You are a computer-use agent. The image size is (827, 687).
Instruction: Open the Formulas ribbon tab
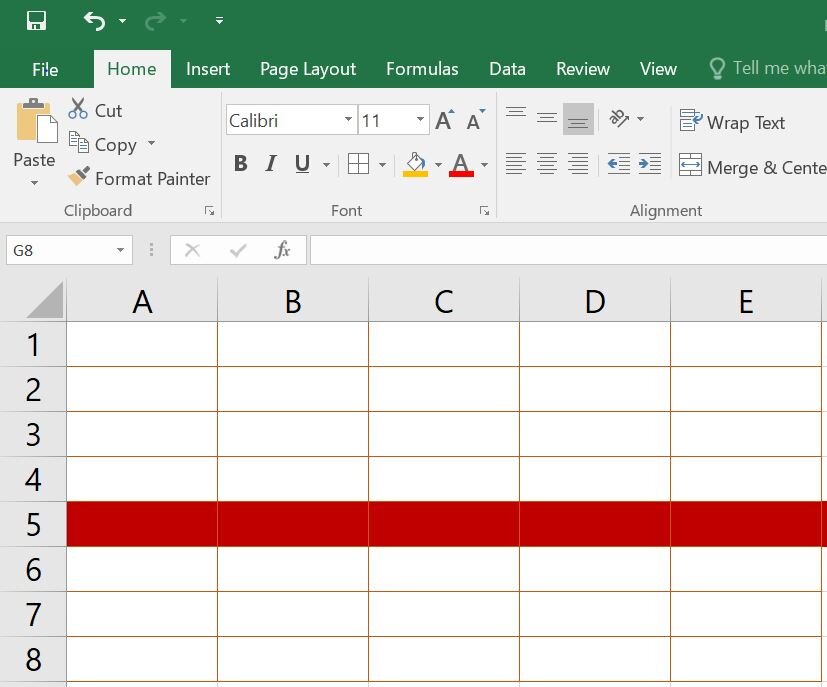click(x=422, y=69)
